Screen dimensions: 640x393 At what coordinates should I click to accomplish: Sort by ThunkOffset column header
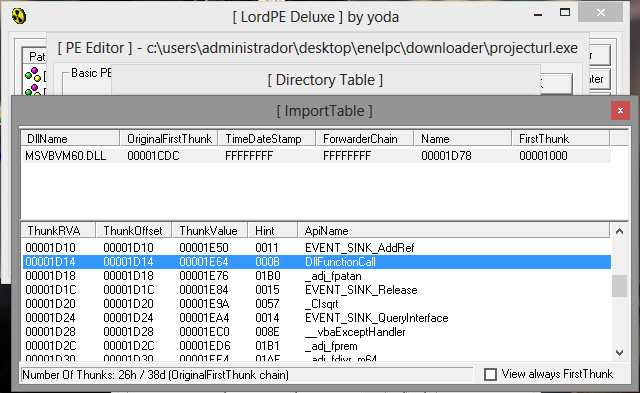(x=133, y=231)
